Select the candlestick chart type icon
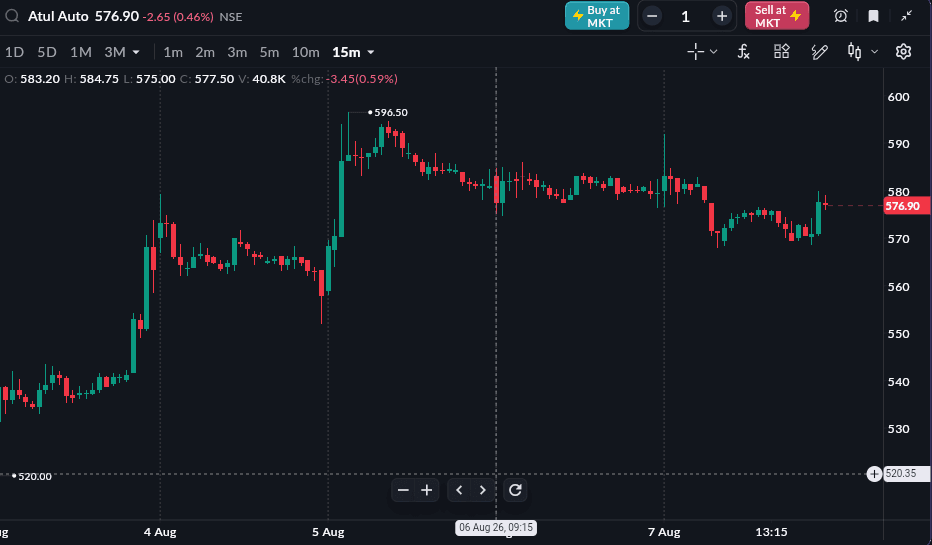 pyautogui.click(x=855, y=52)
